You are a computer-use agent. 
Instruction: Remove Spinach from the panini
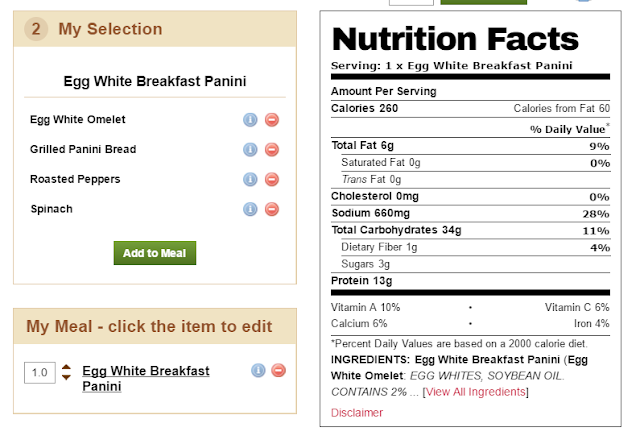[x=271, y=210]
